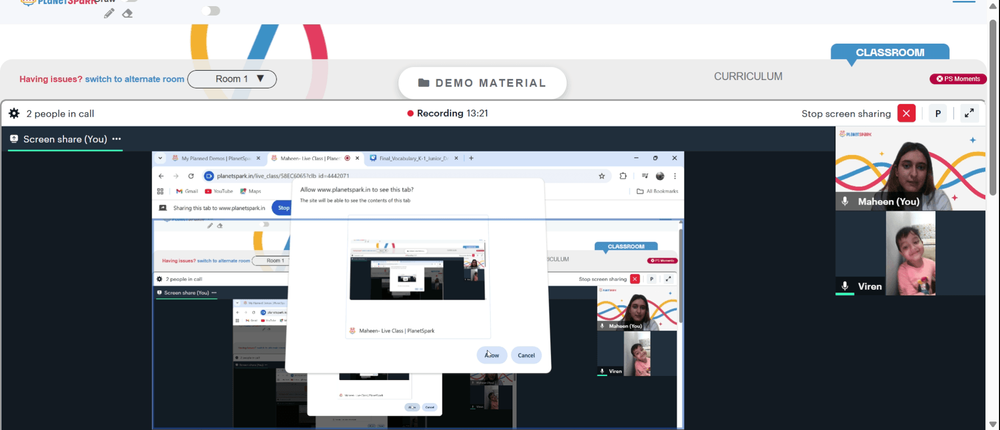Click the microphone icon on Viren's tile
The width and height of the screenshot is (1000, 430).
845,286
